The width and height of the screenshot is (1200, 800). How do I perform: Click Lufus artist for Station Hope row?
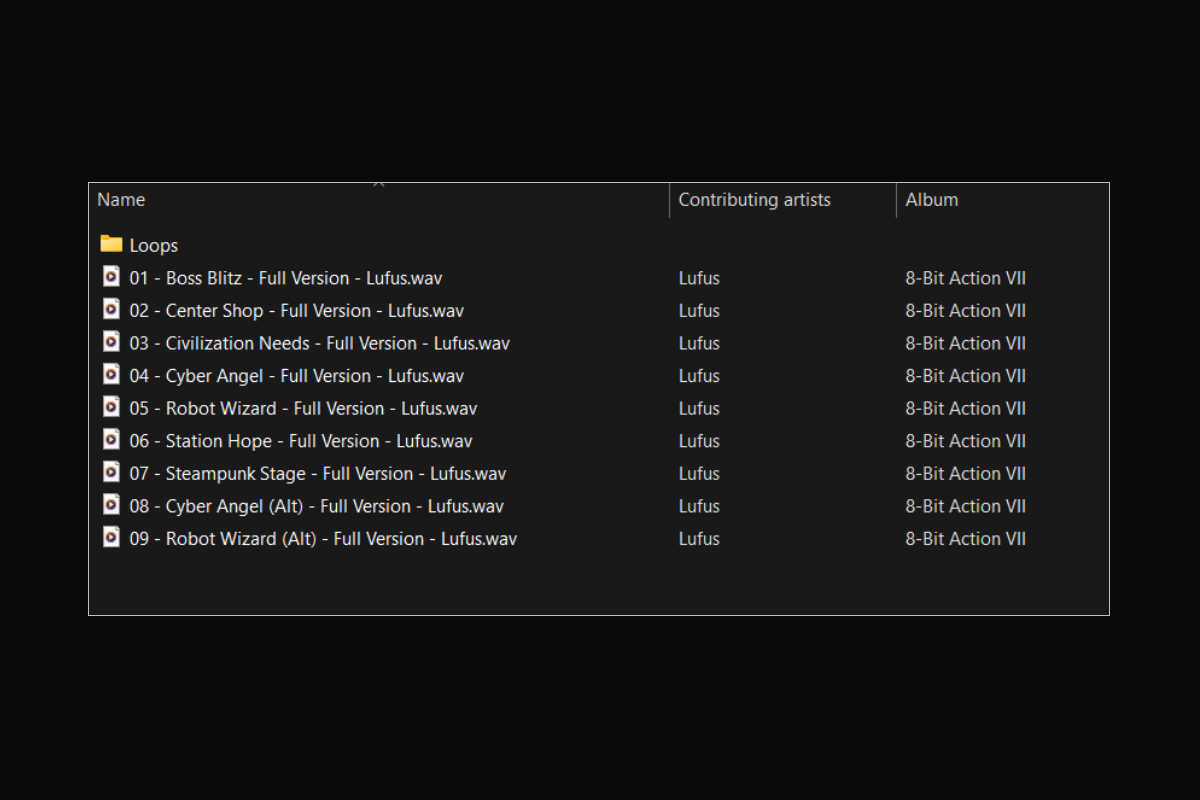(699, 441)
